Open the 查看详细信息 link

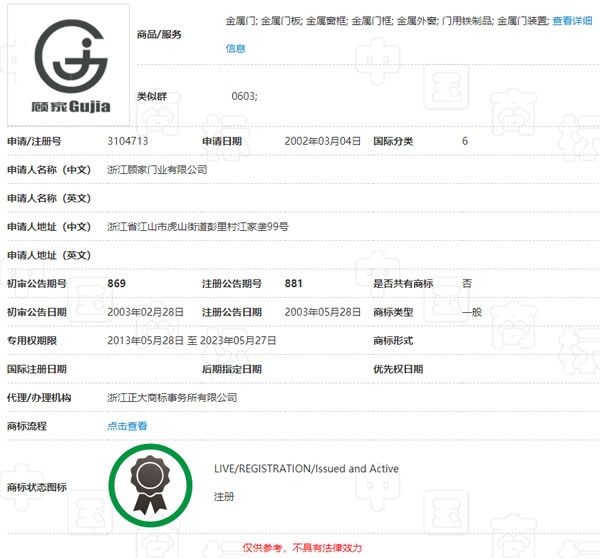click(x=572, y=21)
